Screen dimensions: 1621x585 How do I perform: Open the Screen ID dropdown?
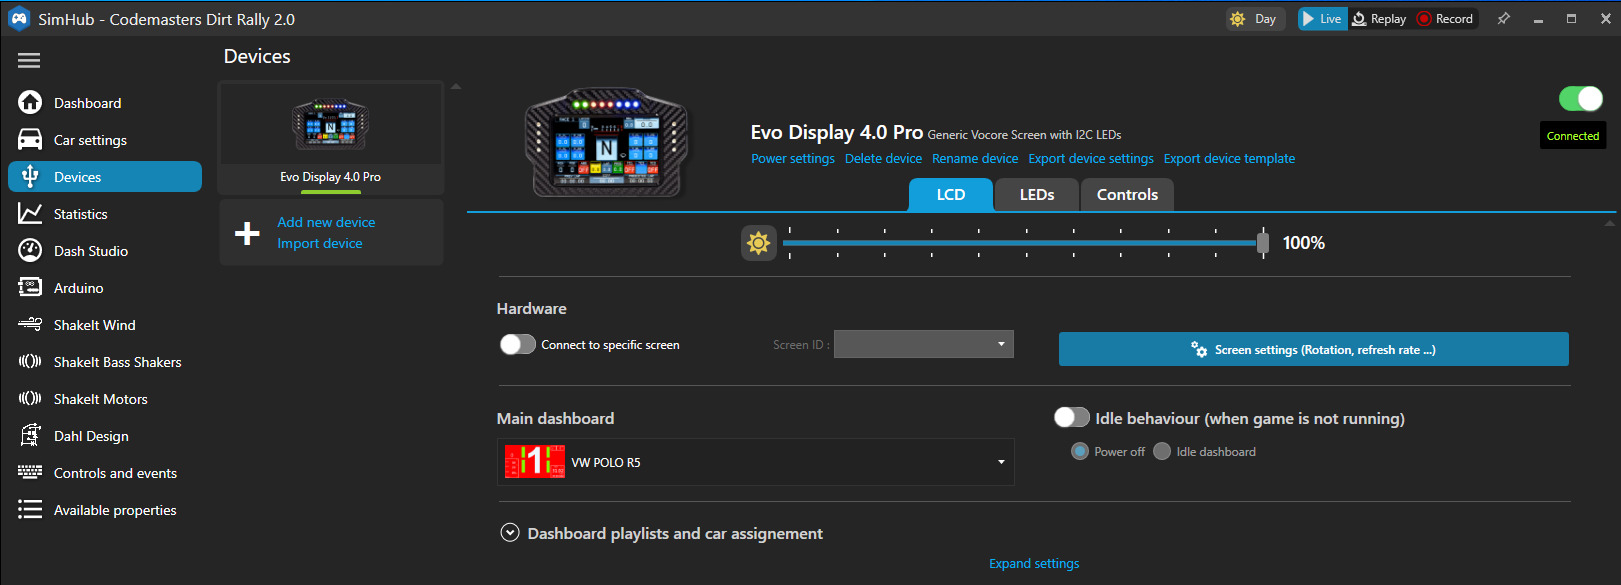924,344
